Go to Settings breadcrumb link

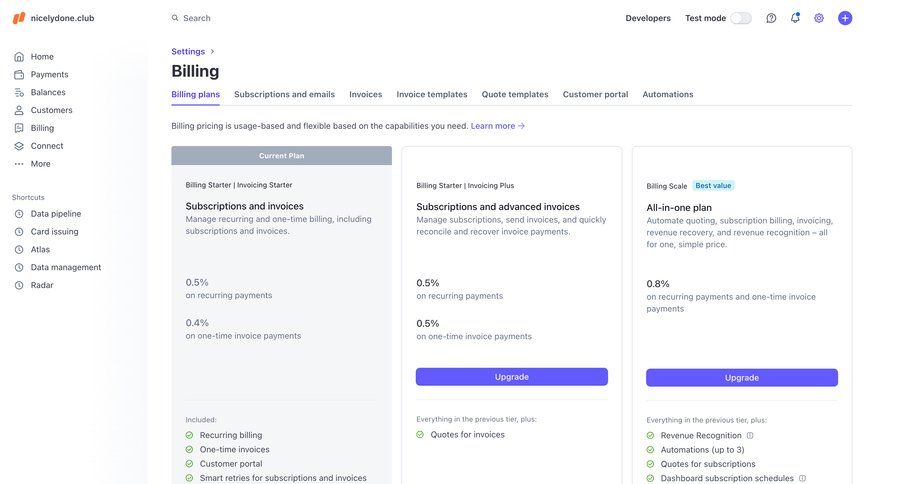click(x=188, y=51)
